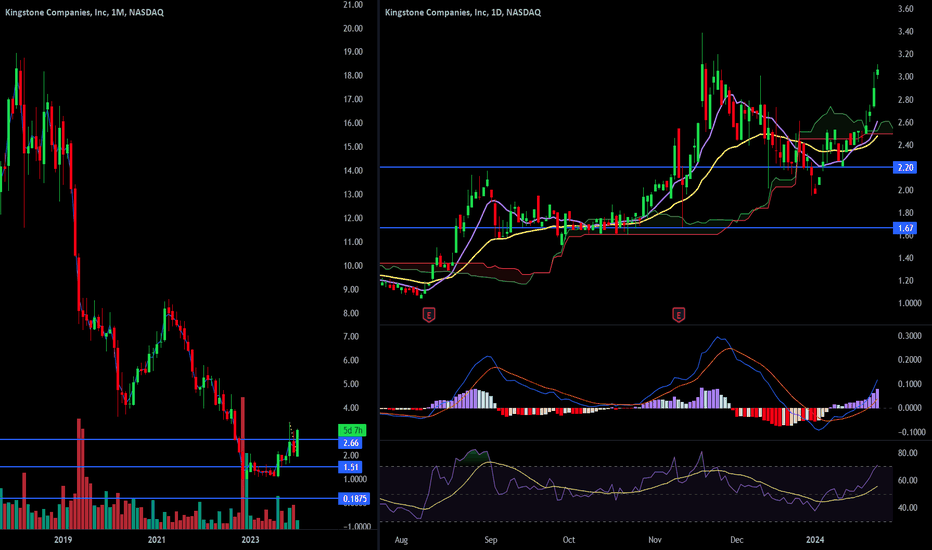Viewport: 932px width, 550px height.
Task: Select the 0.1875 price label on monthly chart
Action: [354, 499]
